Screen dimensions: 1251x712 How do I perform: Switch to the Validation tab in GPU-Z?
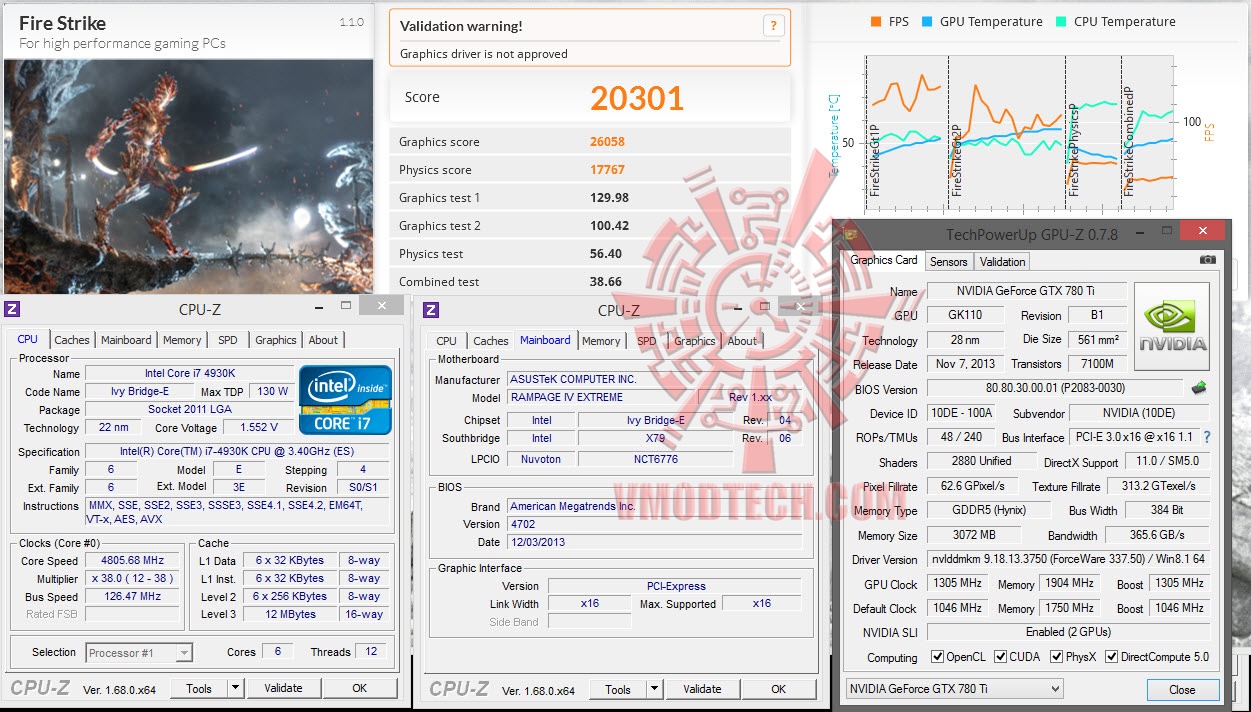(x=1003, y=262)
